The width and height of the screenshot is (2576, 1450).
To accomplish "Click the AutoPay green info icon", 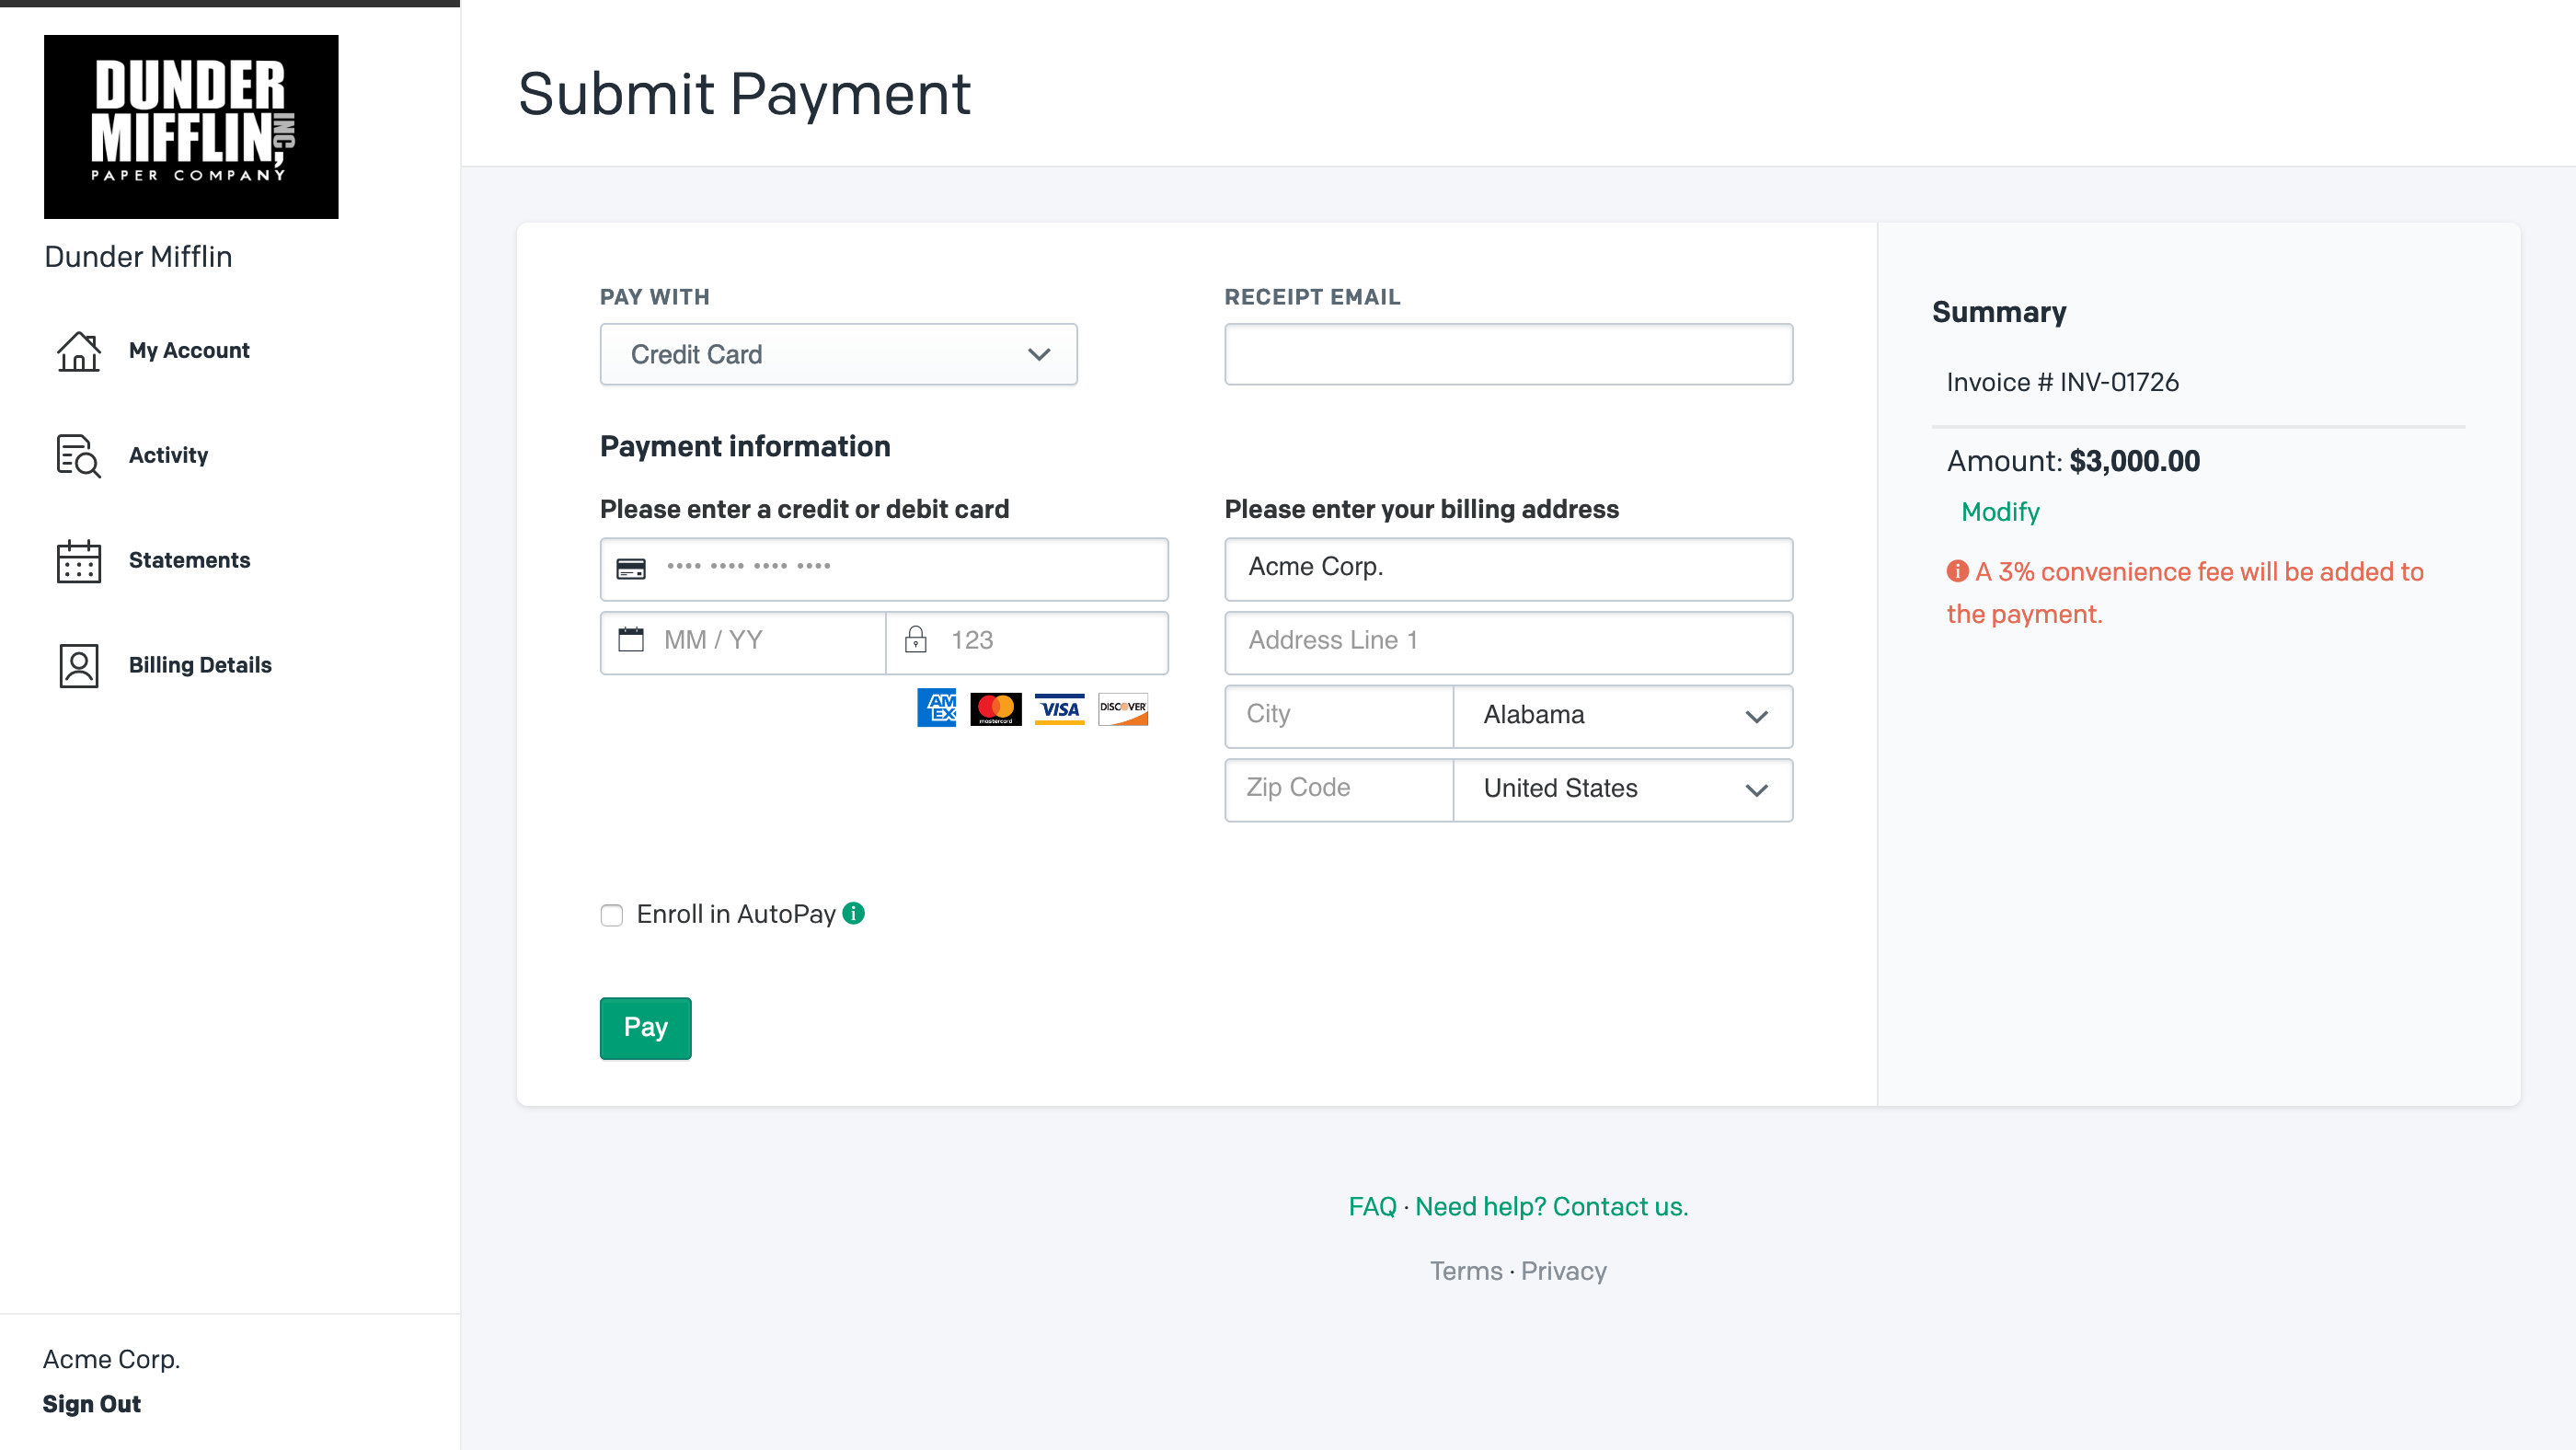I will coord(853,913).
